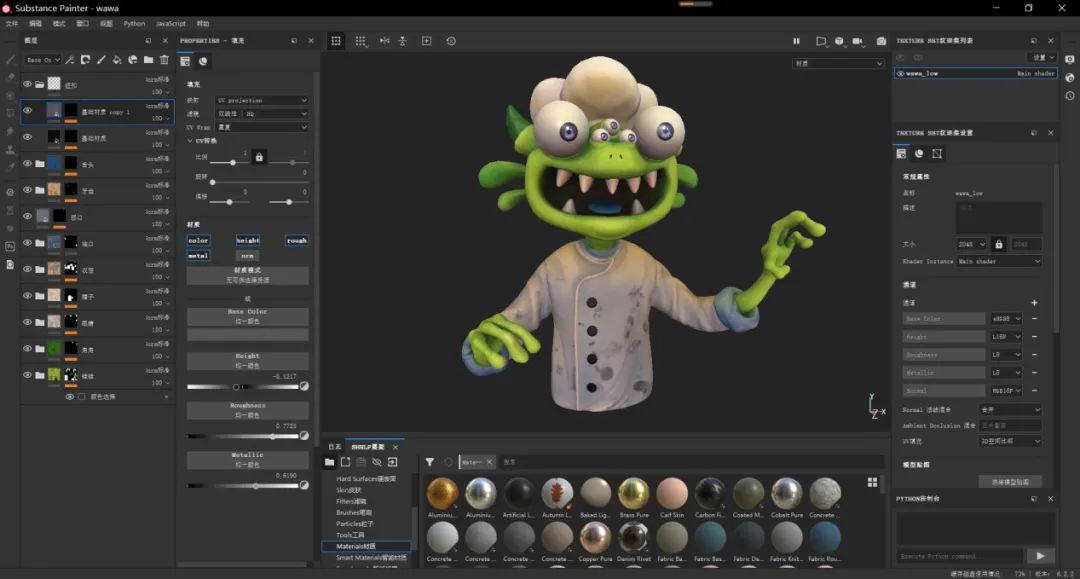Enable the 'nrm' material channel
1080x579 pixels.
pos(248,255)
